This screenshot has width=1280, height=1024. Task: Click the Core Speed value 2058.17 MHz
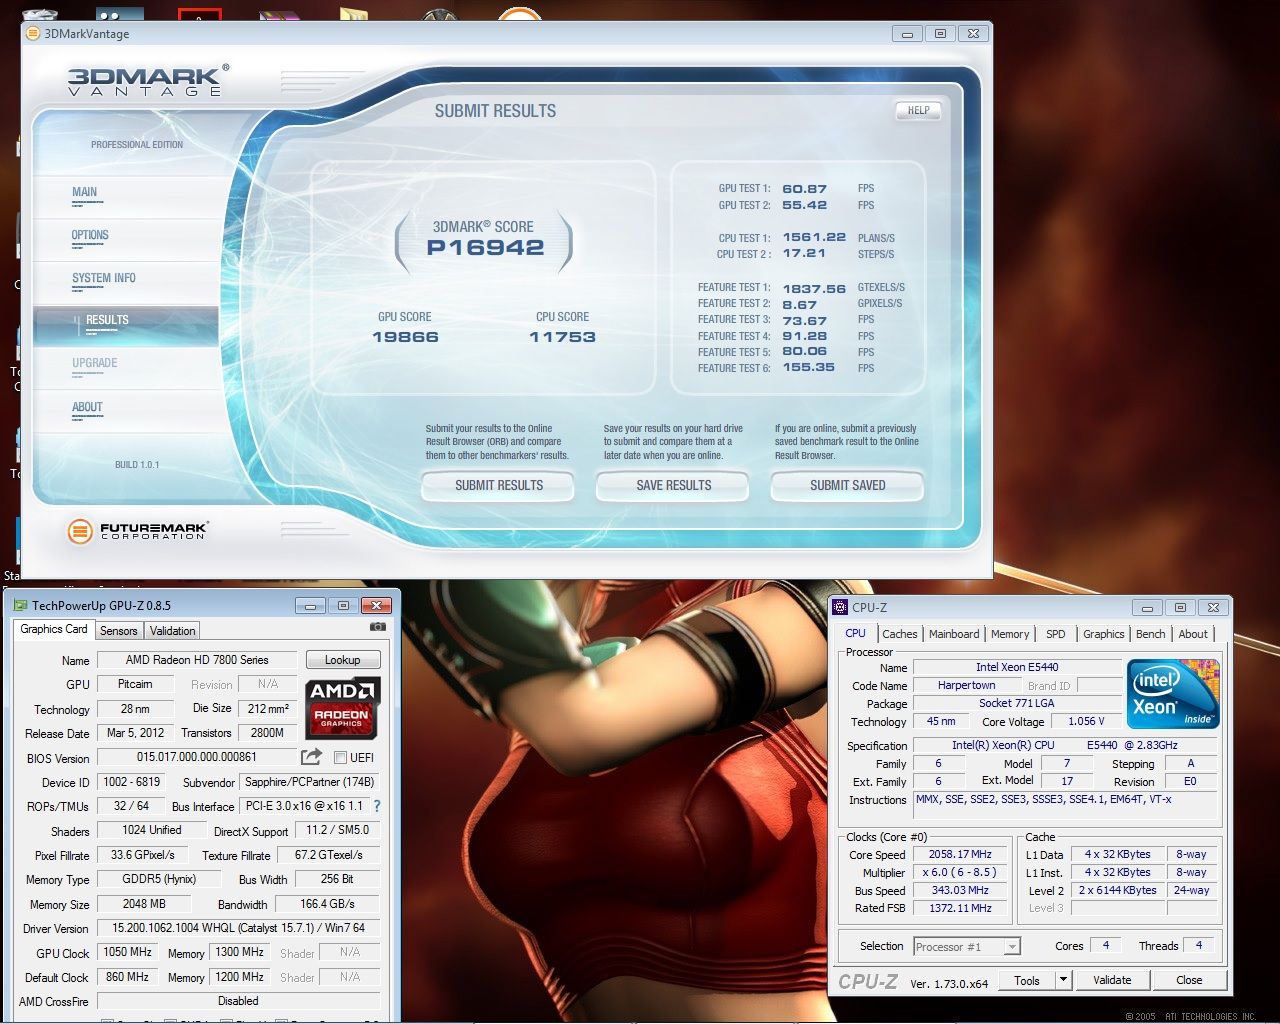(960, 855)
